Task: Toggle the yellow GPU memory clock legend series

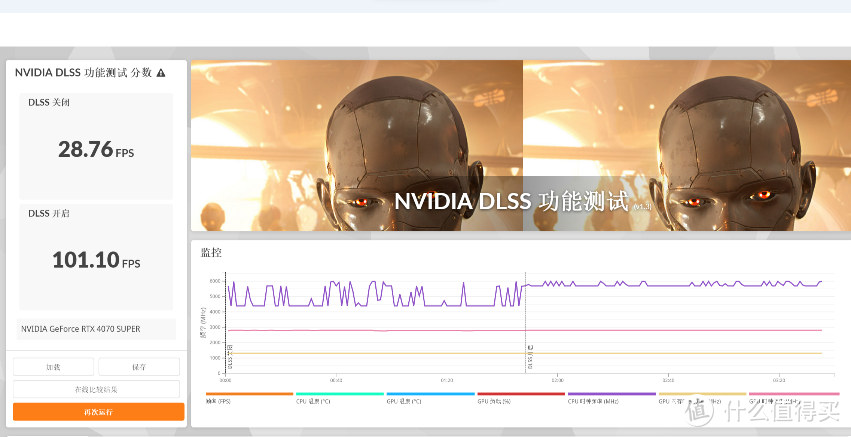Action: pos(702,398)
